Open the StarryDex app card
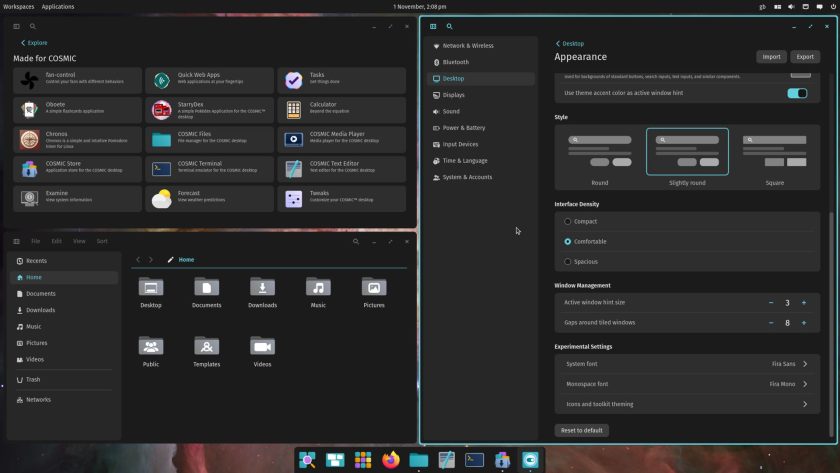Screen dimensions: 840x473 click(209, 110)
